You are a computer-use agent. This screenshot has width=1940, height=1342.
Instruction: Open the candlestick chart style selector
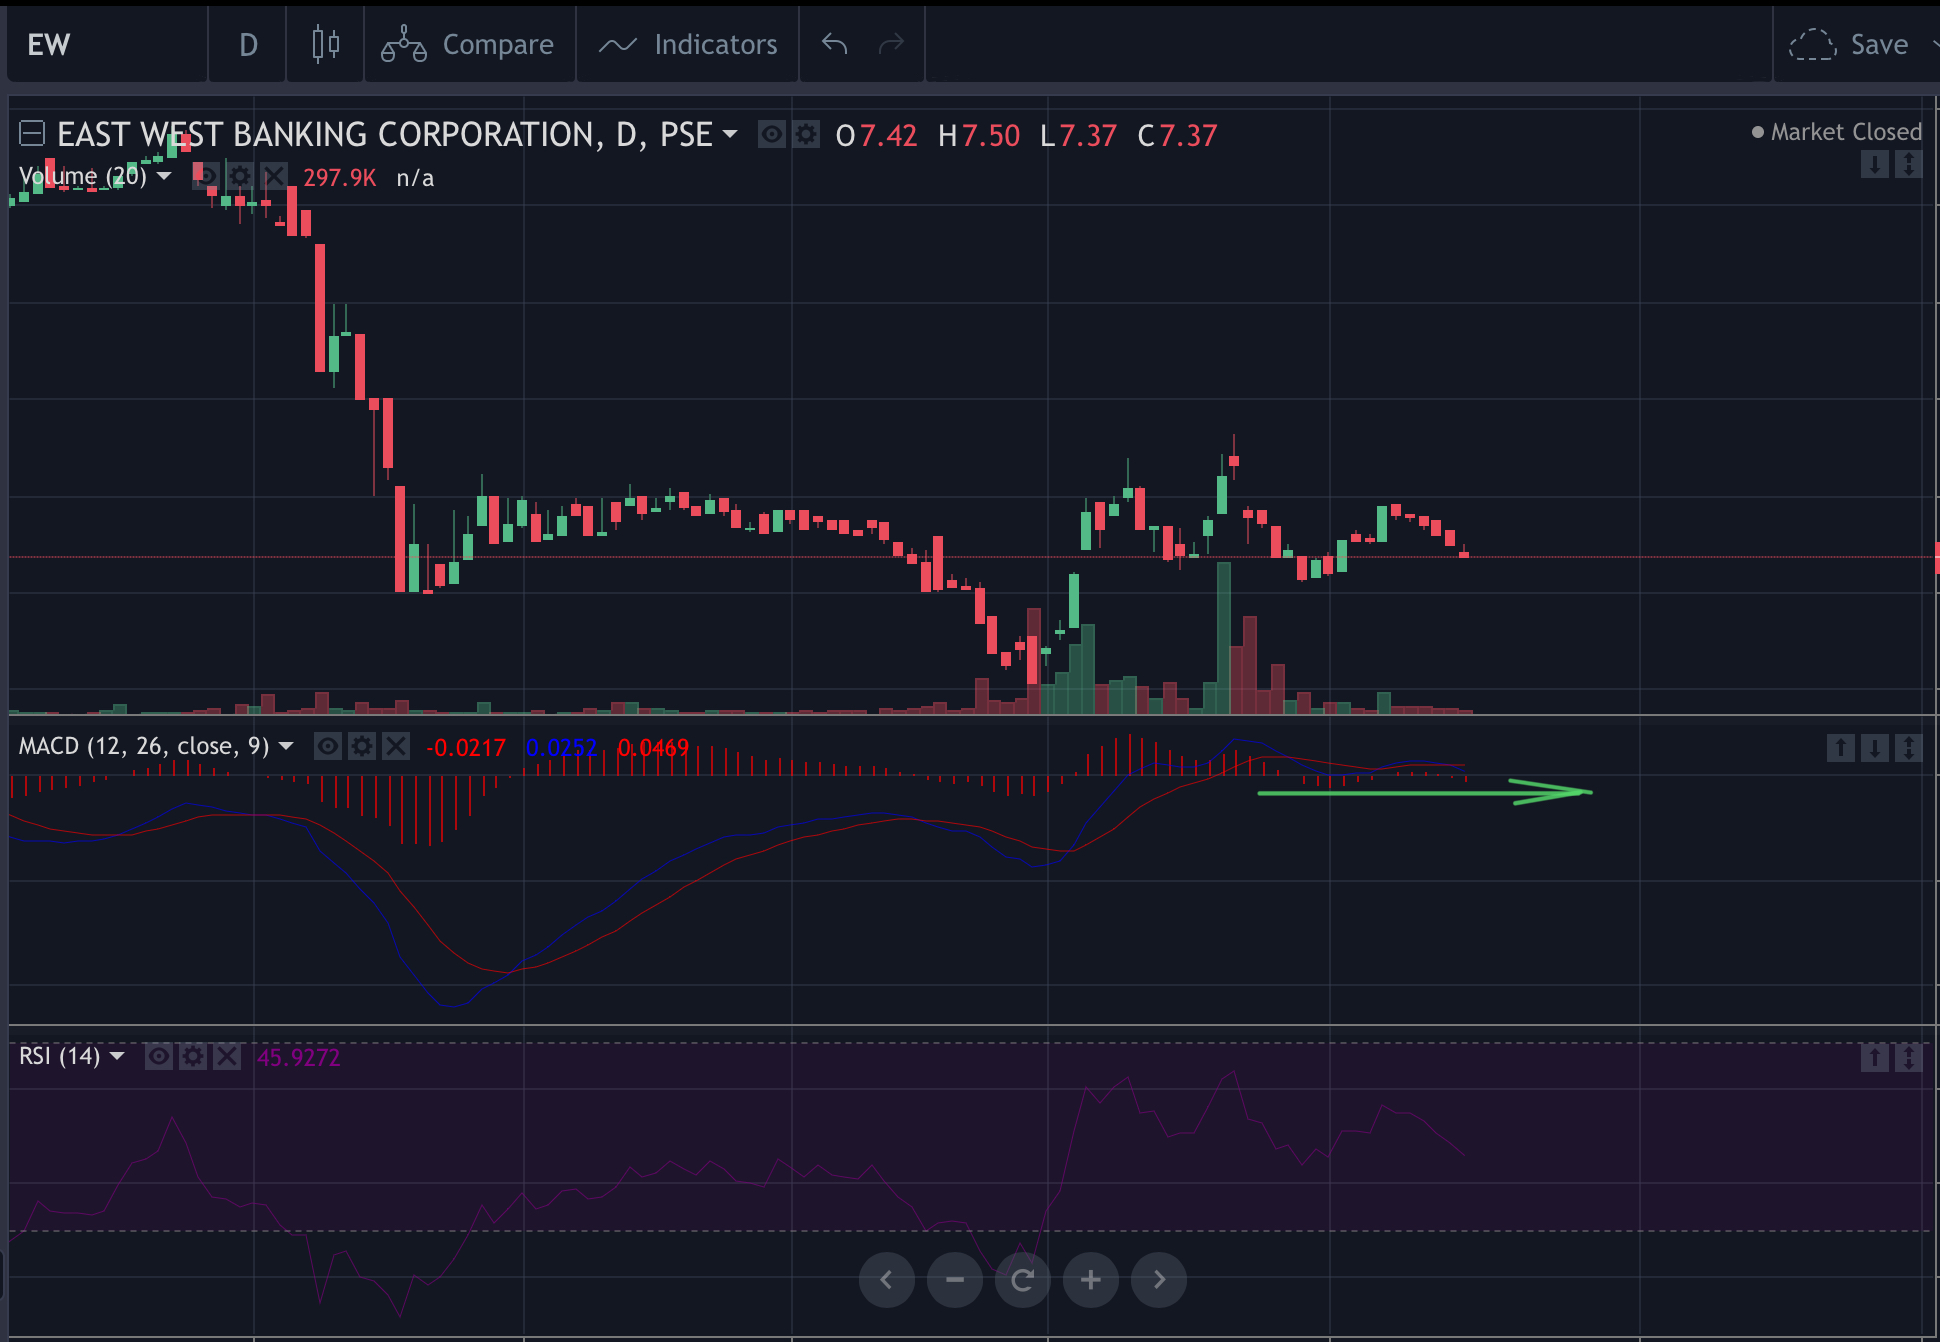[325, 45]
